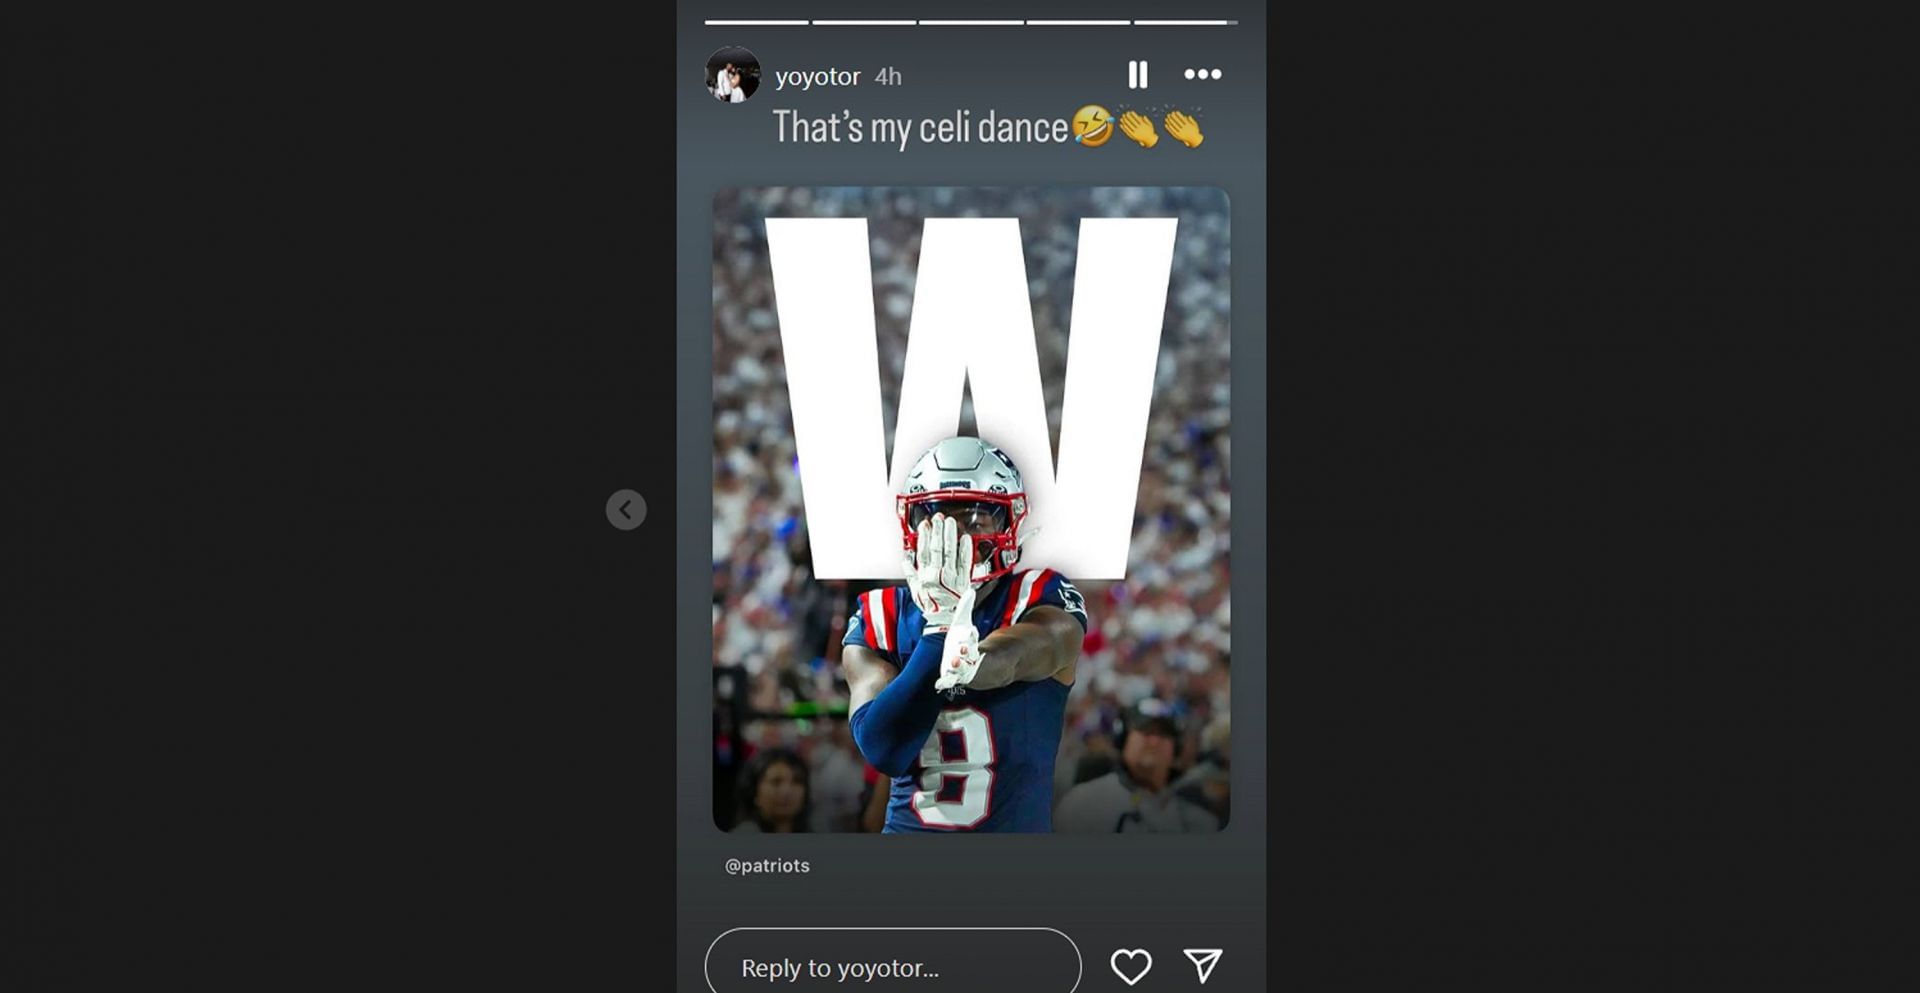Like the story with the heart icon
The width and height of the screenshot is (1920, 993).
coord(1131,966)
